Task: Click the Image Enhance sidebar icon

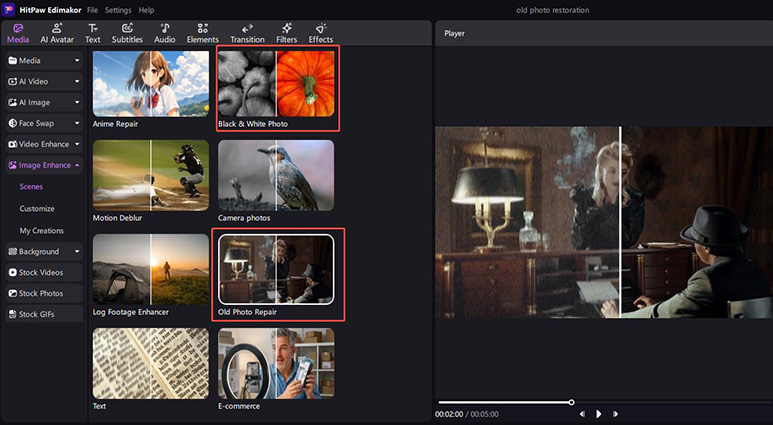Action: point(13,165)
